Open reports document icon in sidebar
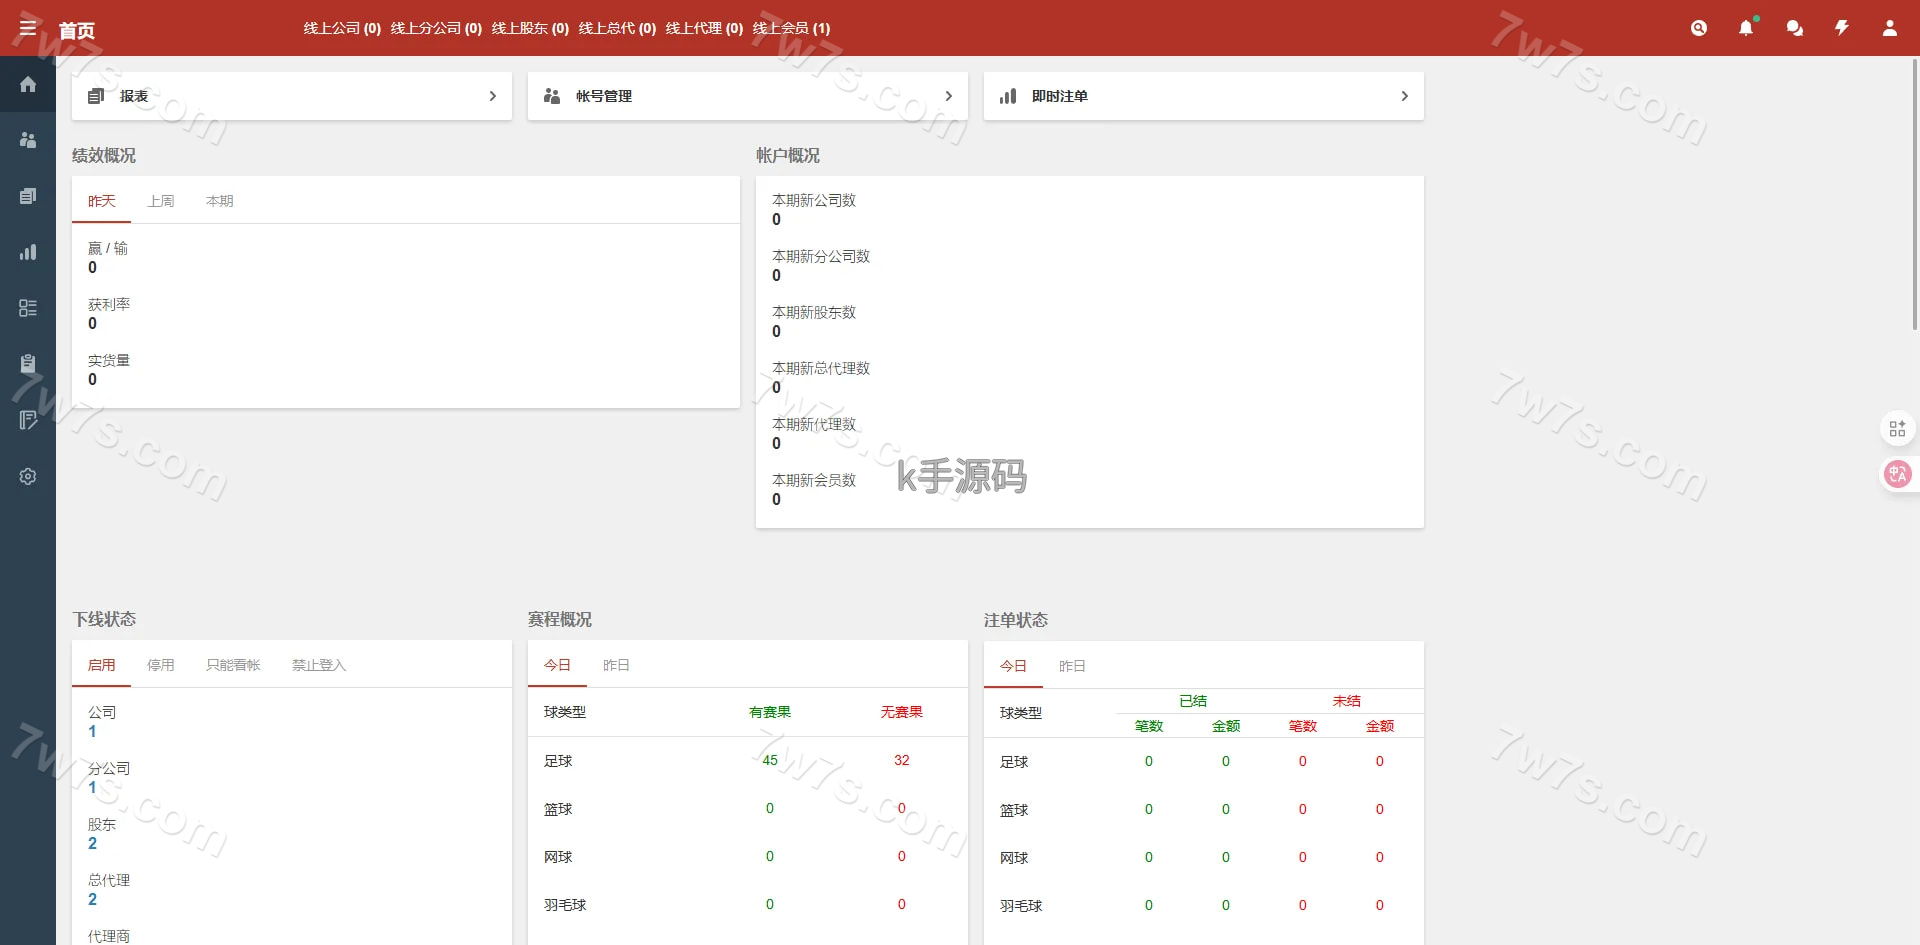The height and width of the screenshot is (945, 1920). [28, 196]
